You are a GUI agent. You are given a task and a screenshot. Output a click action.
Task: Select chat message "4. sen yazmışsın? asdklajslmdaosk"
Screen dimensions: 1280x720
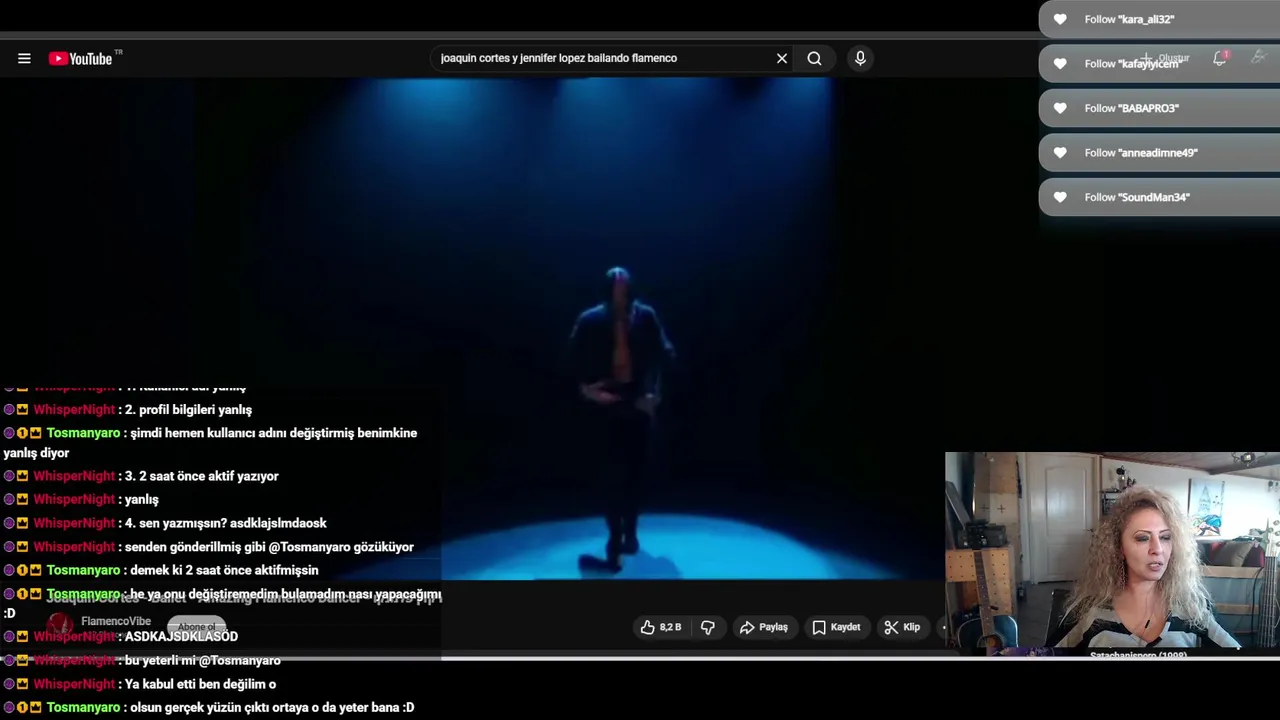coord(226,523)
